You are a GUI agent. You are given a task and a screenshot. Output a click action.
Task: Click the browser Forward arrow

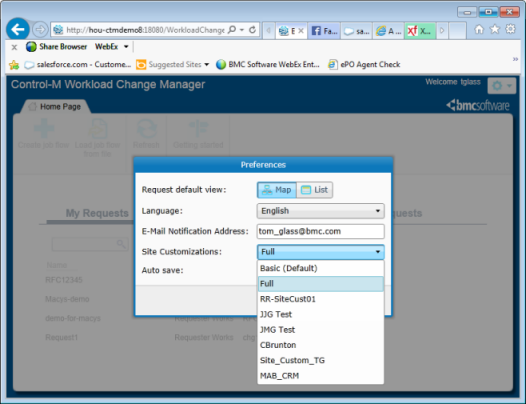[x=40, y=30]
